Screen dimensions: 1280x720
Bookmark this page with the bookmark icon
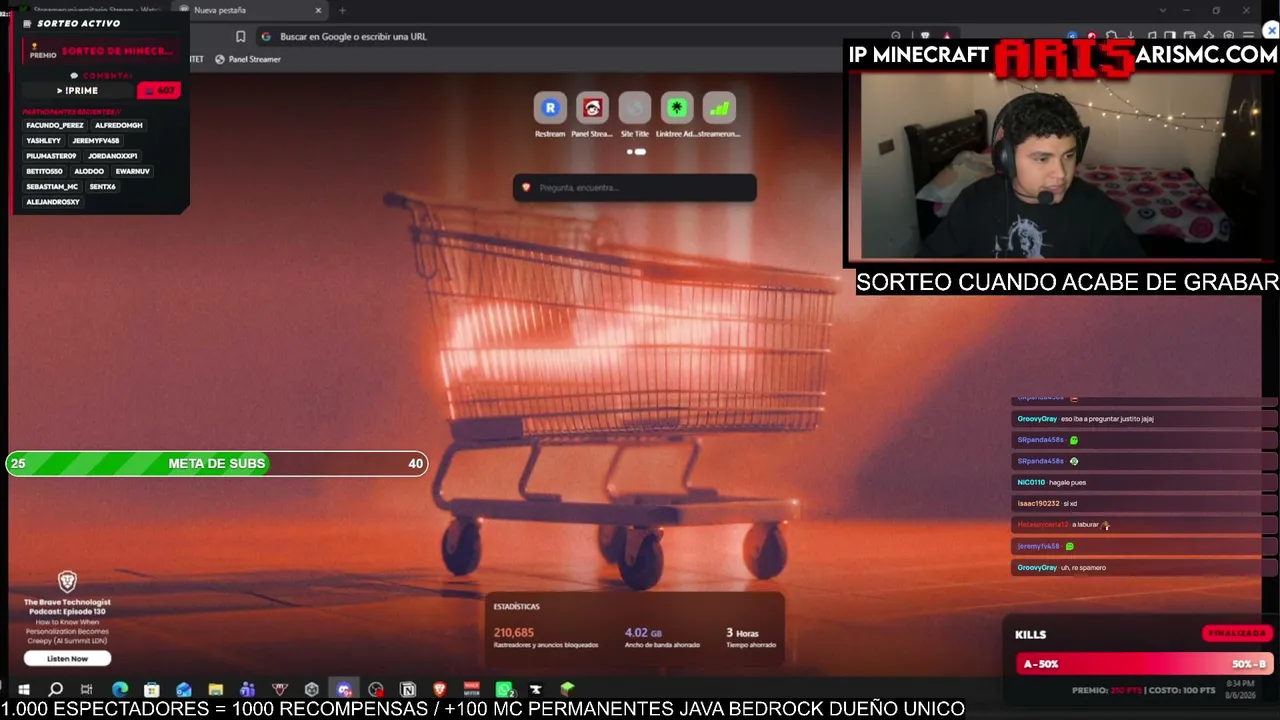point(240,37)
